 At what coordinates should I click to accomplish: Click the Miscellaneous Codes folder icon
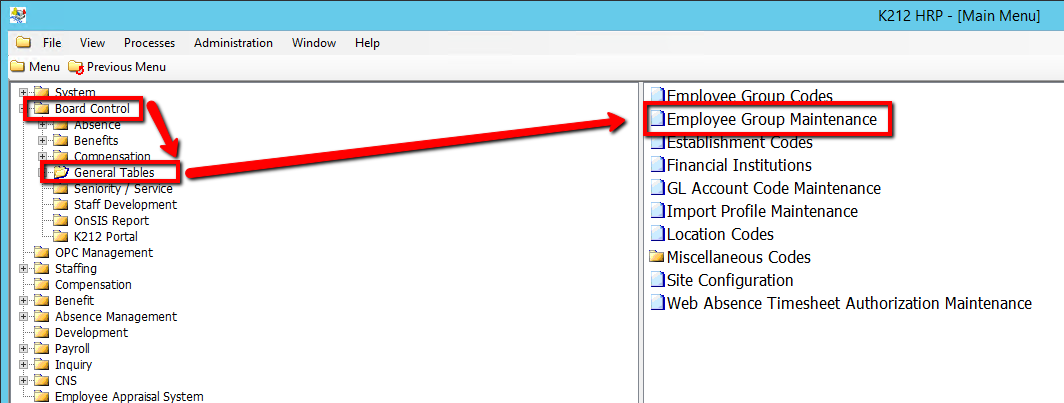[x=657, y=258]
